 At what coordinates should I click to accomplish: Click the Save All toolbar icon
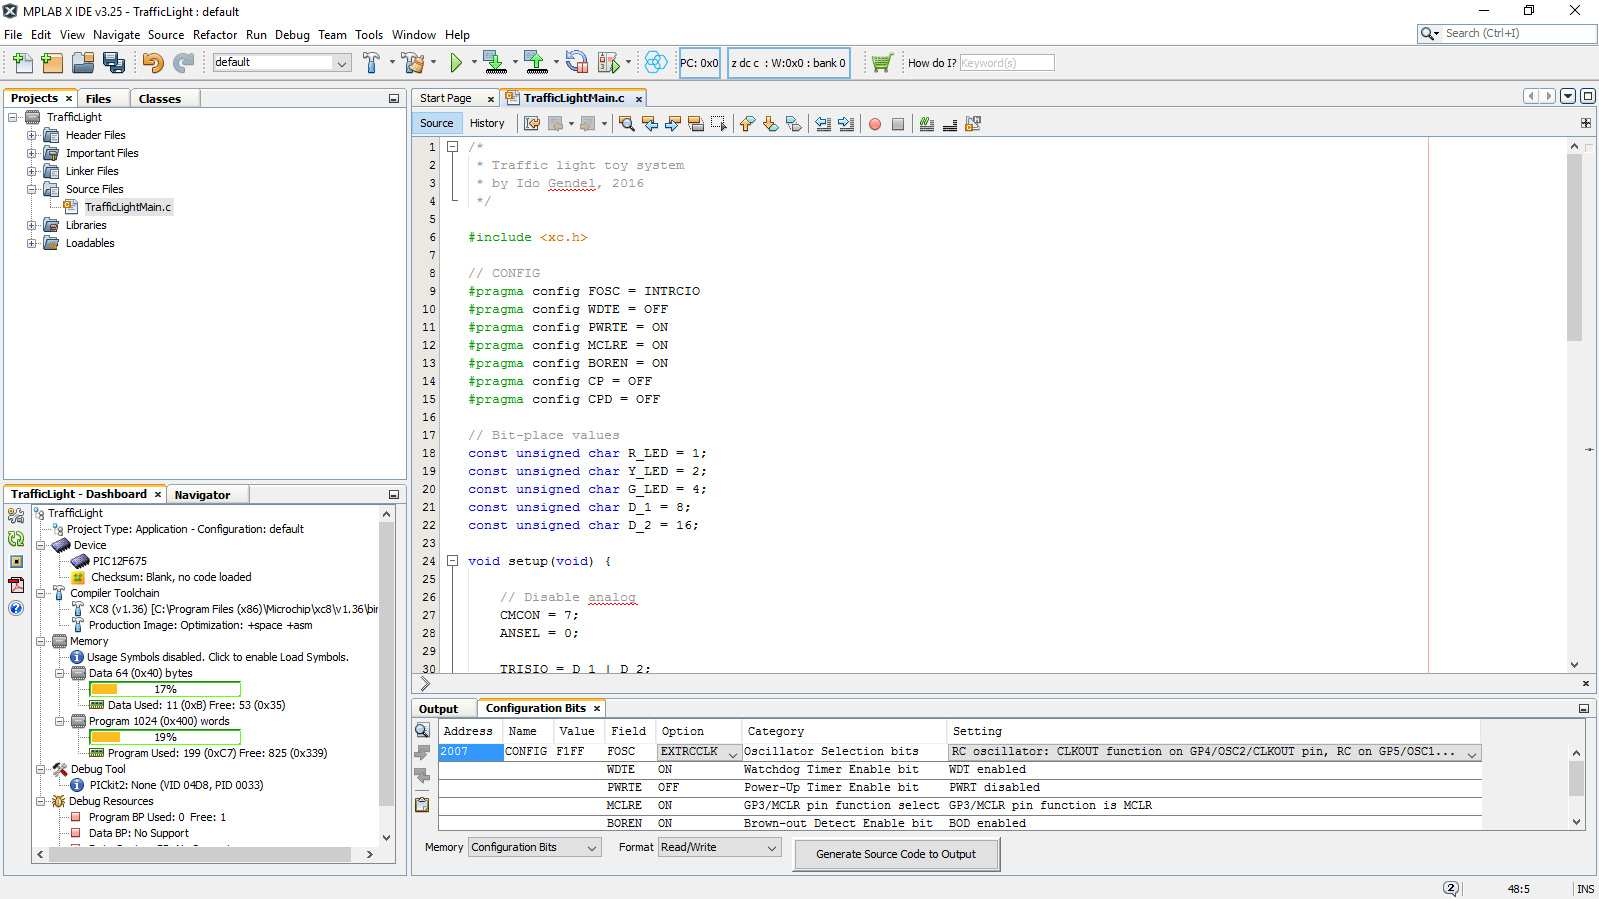click(114, 63)
